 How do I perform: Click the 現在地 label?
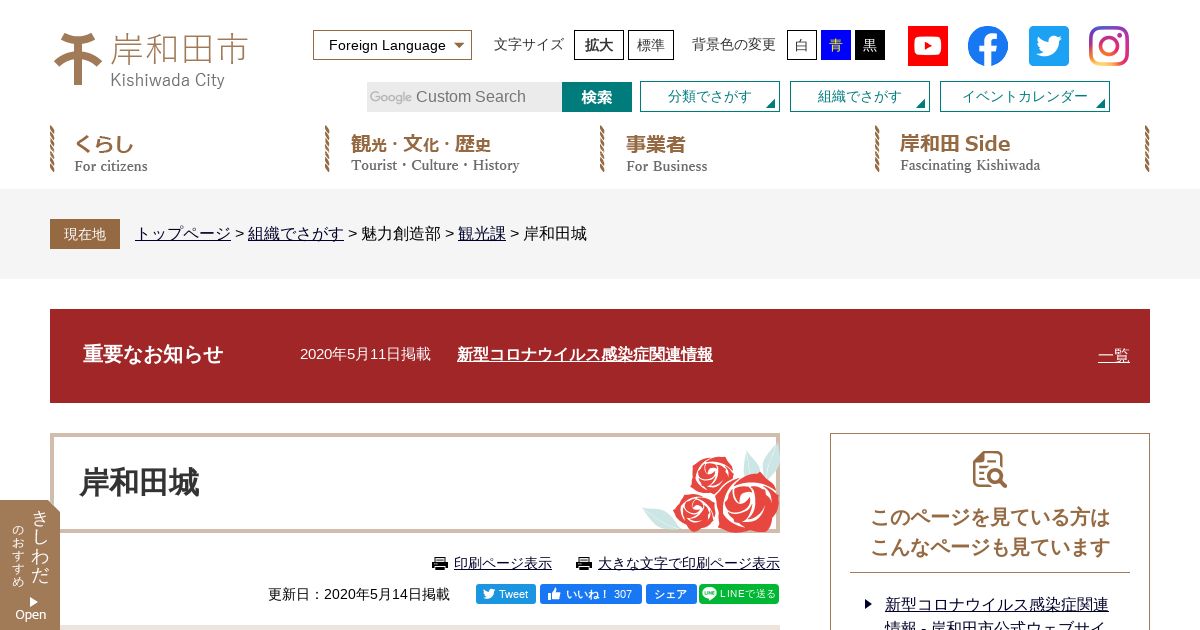(85, 234)
